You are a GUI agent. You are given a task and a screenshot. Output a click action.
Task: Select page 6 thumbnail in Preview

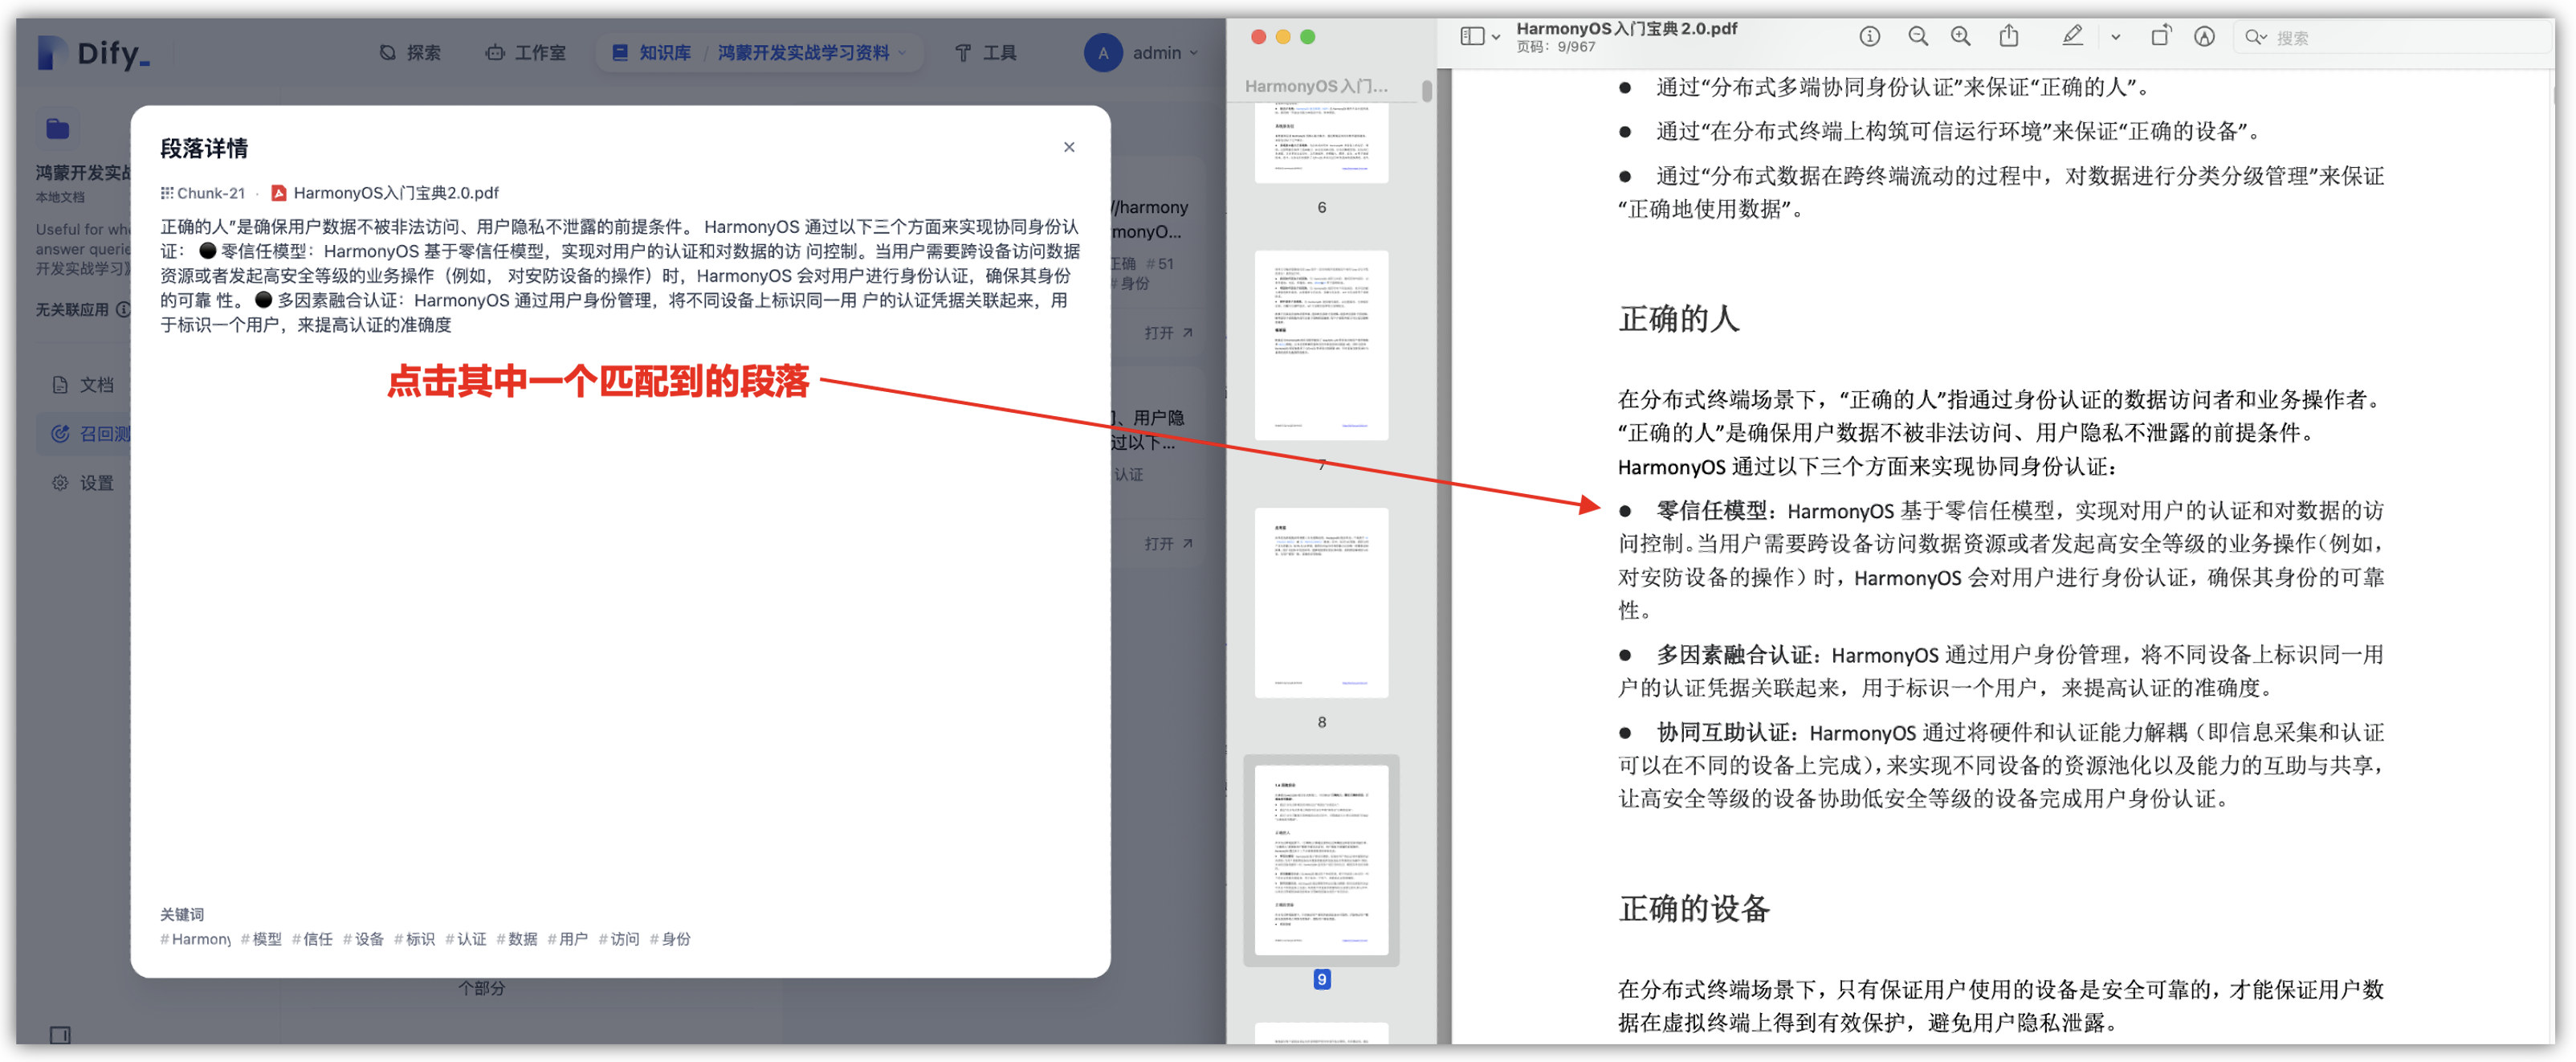[x=1321, y=141]
